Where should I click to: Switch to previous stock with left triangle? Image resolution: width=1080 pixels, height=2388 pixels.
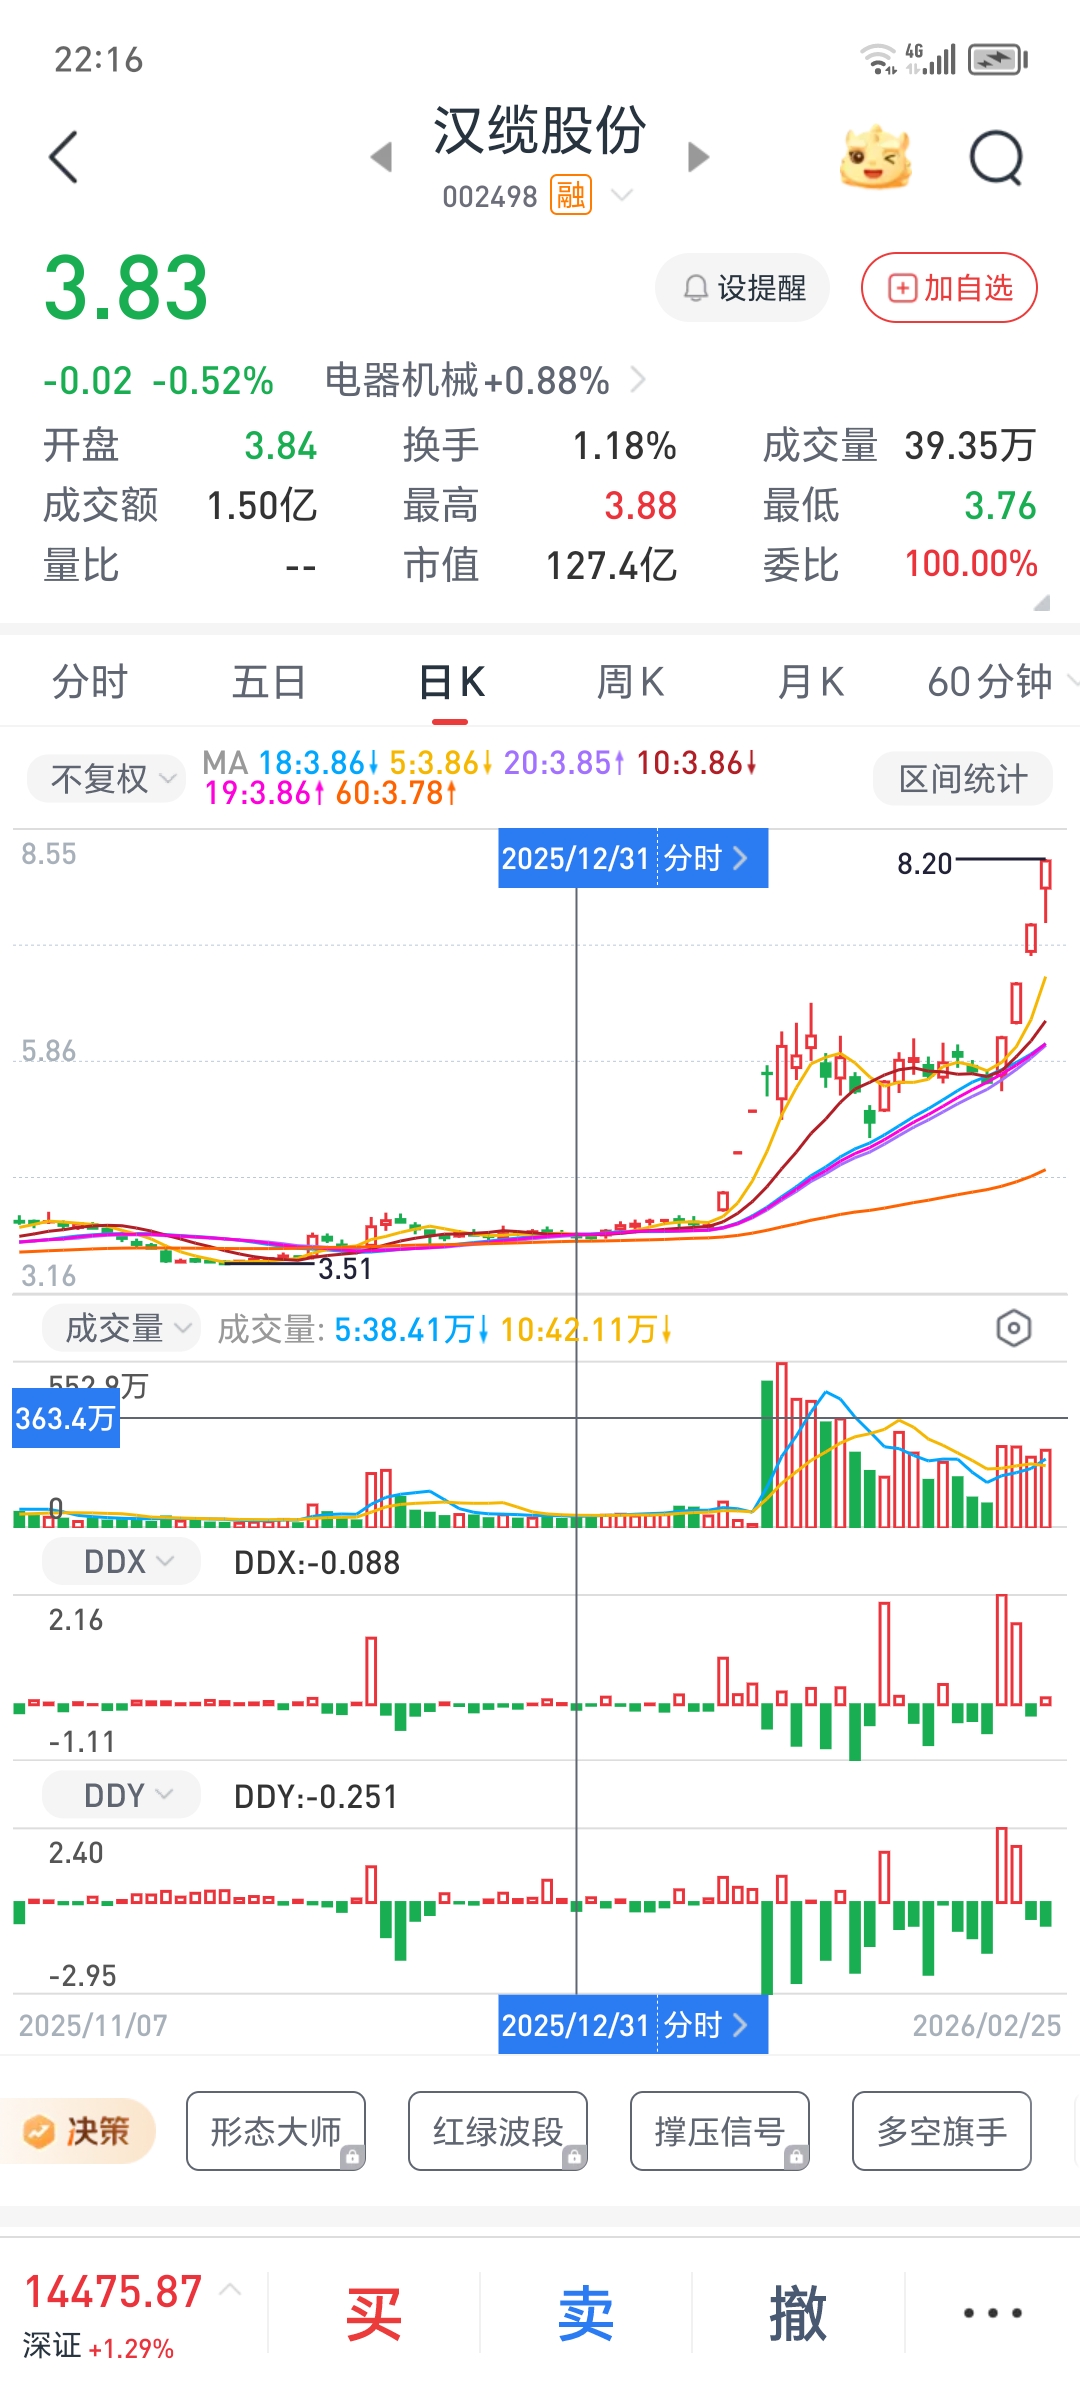click(381, 157)
